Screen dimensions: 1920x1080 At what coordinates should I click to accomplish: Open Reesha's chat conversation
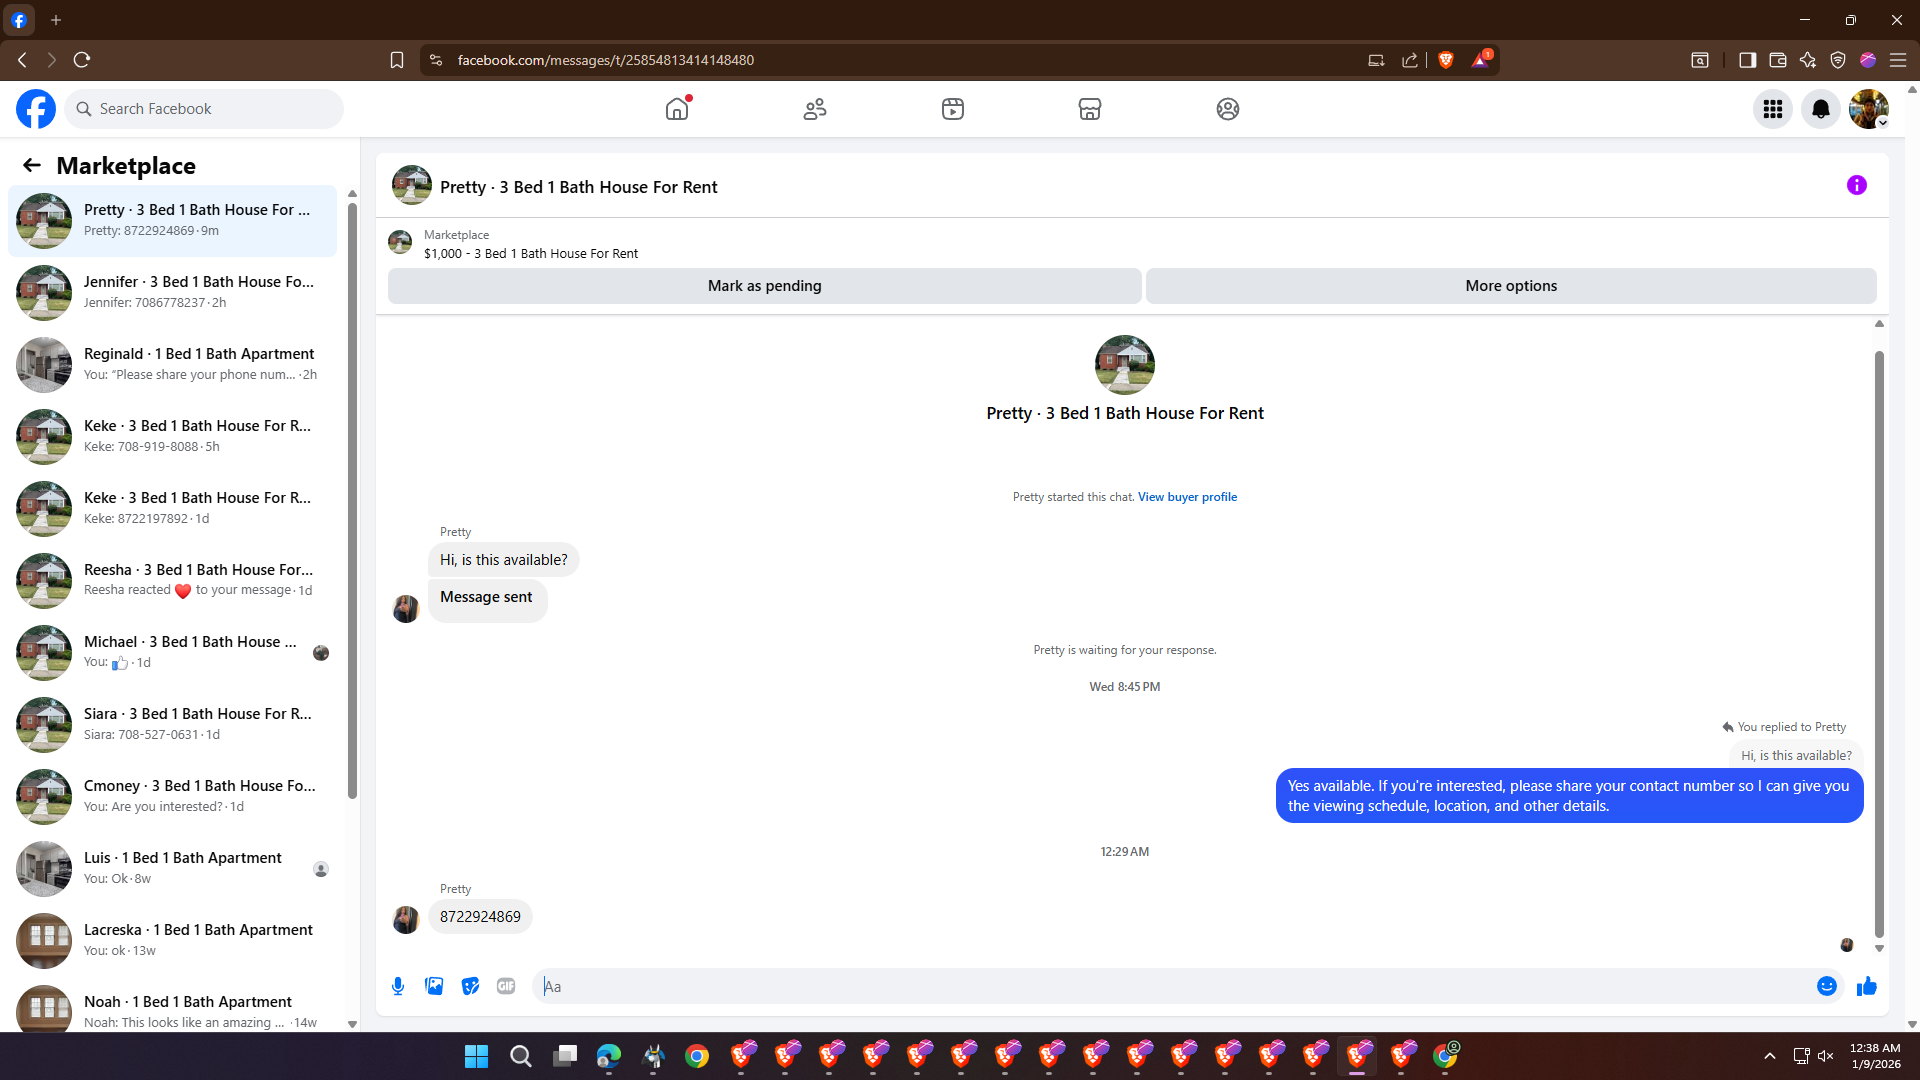pos(172,581)
